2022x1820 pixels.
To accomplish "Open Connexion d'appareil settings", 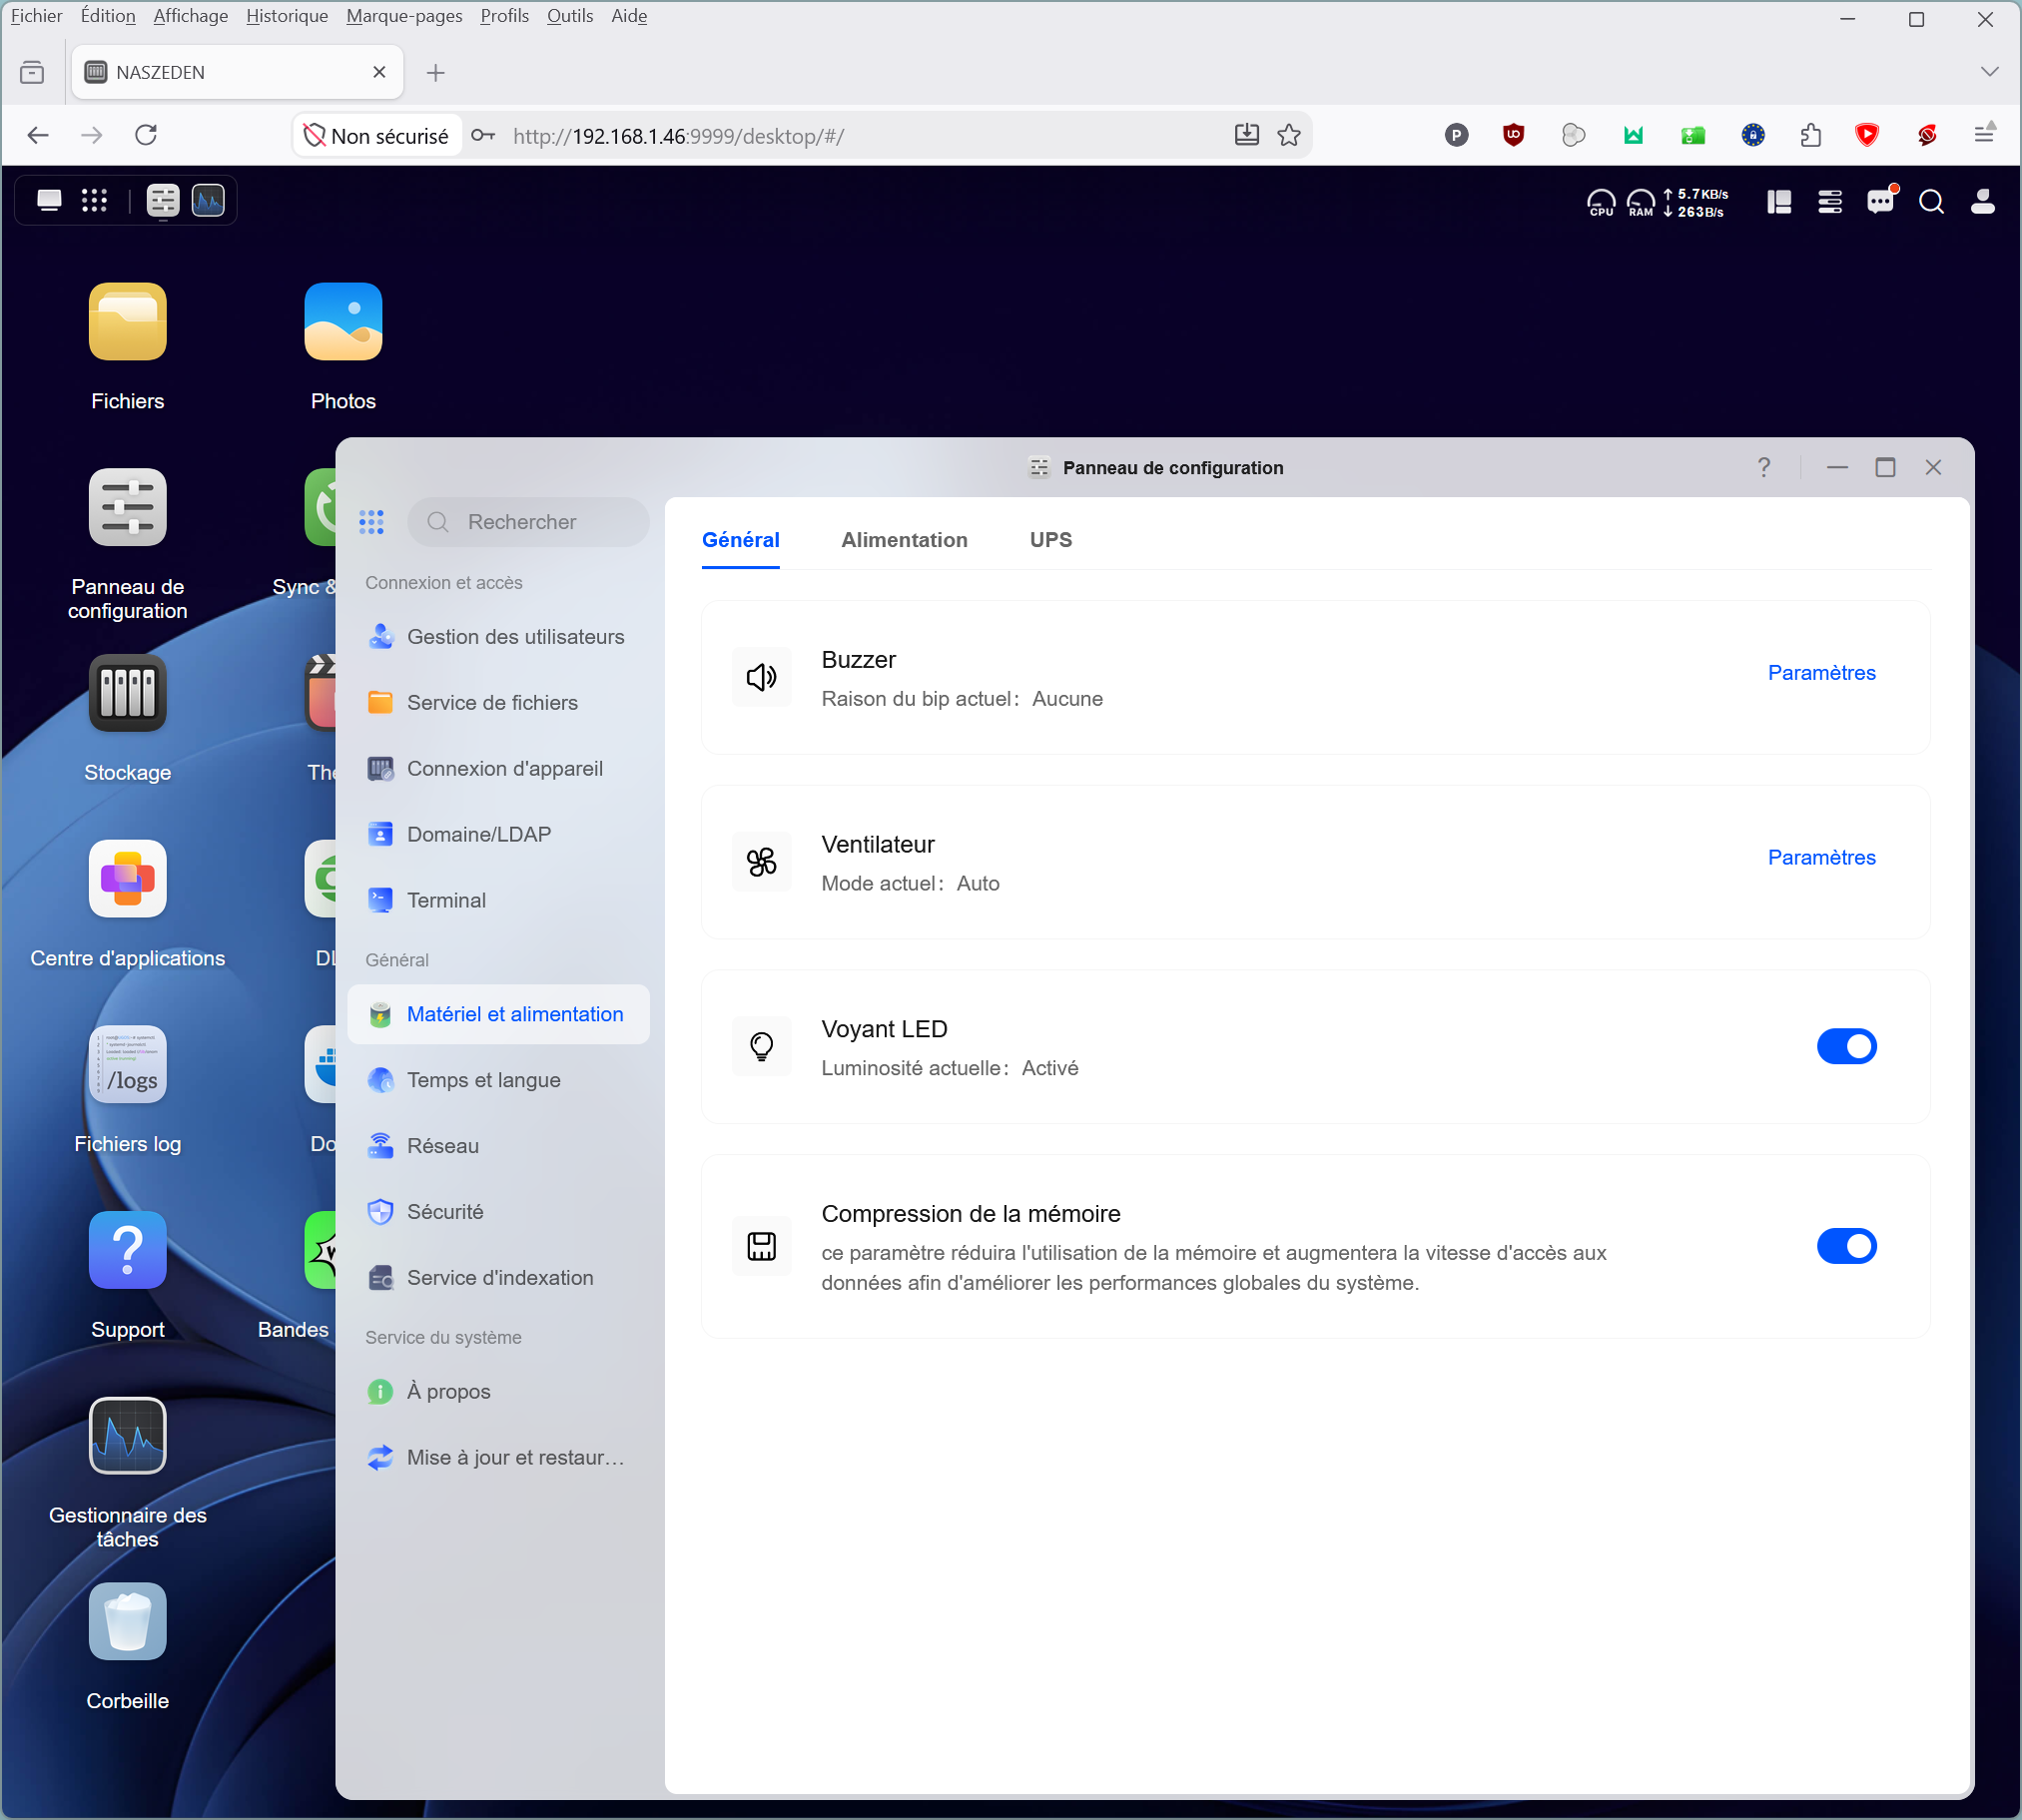I will tap(498, 769).
